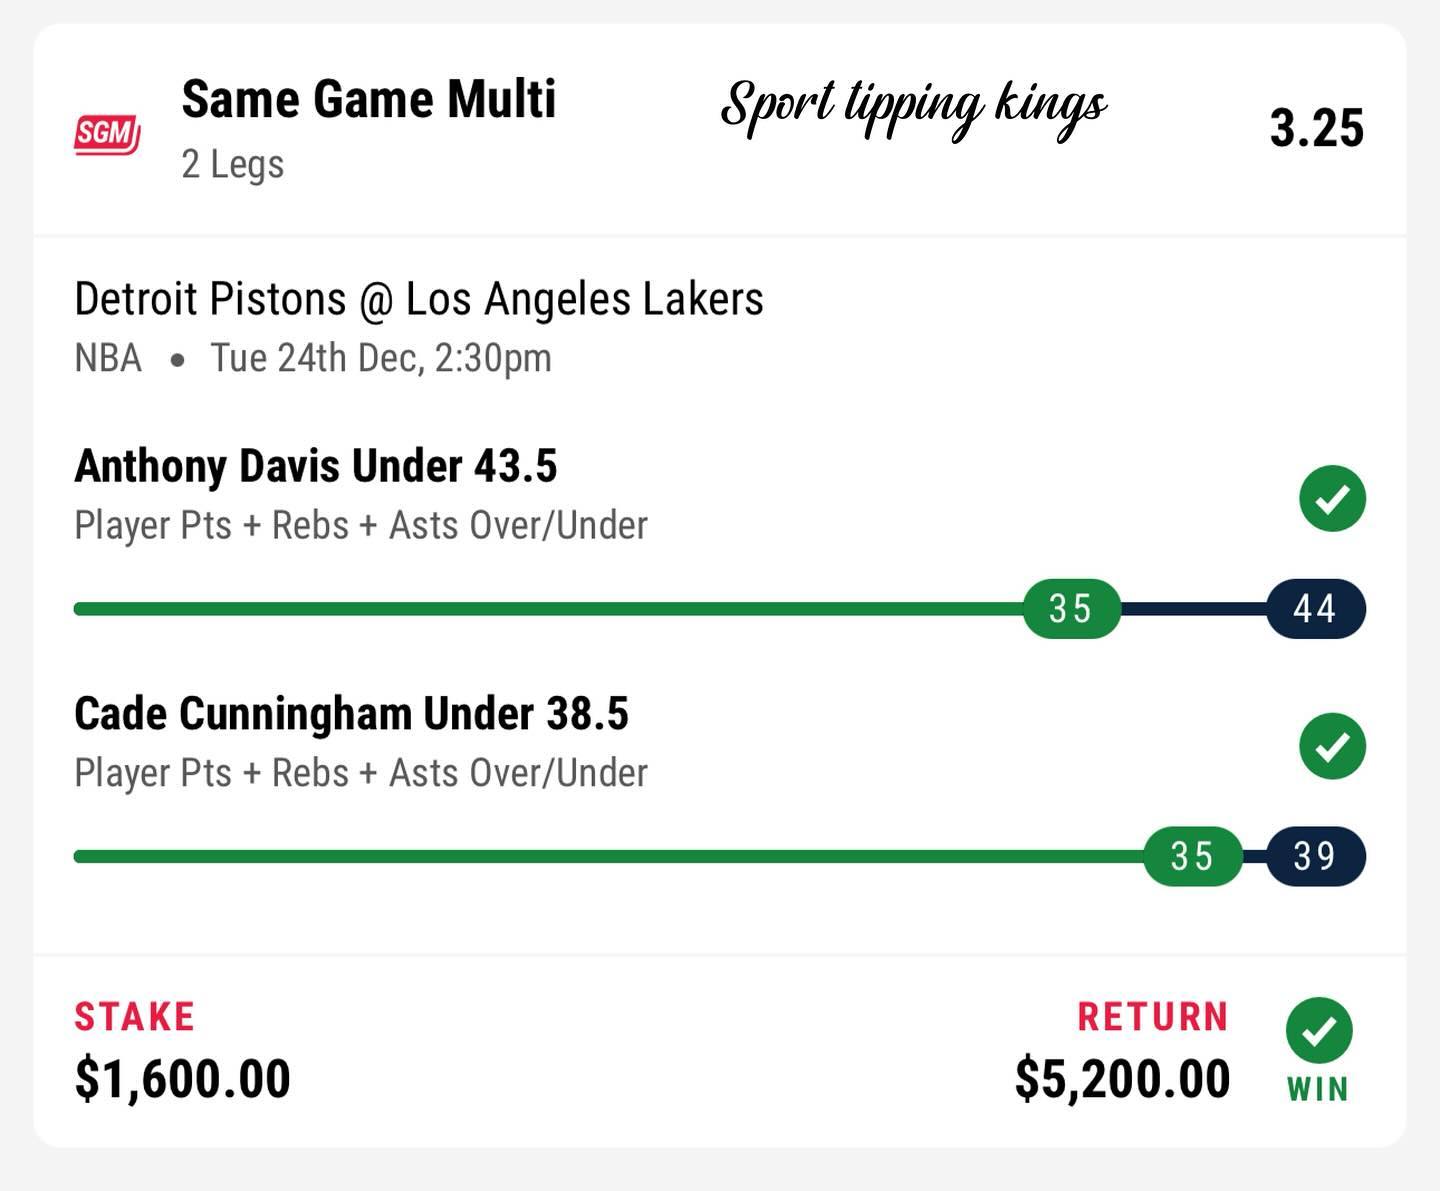
Task: Click the green WIN checkmark icon
Action: click(1319, 1031)
